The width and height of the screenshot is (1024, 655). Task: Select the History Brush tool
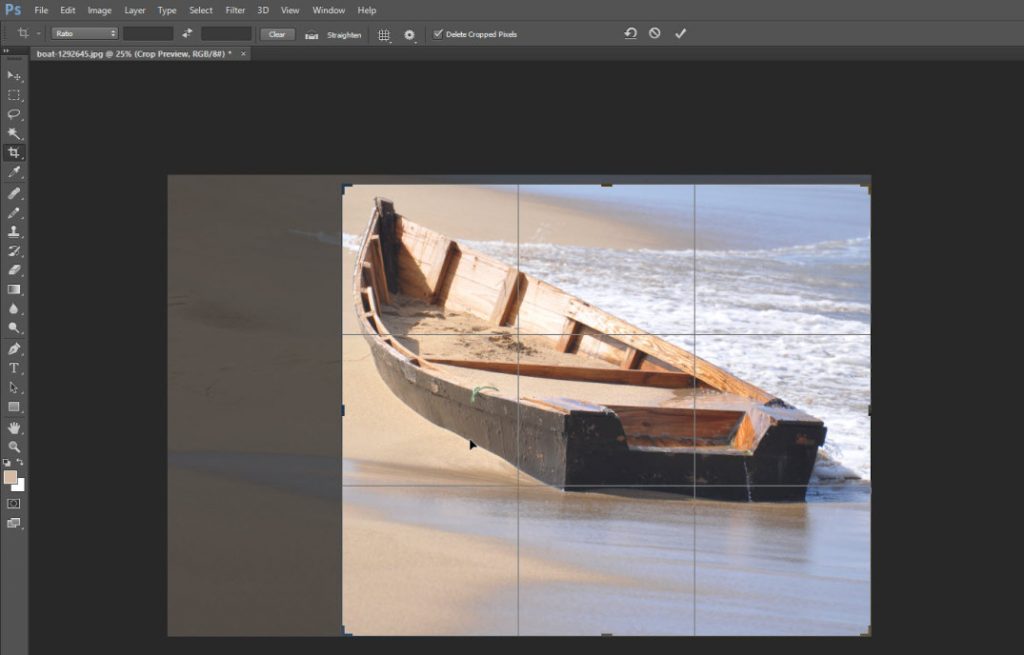[14, 251]
